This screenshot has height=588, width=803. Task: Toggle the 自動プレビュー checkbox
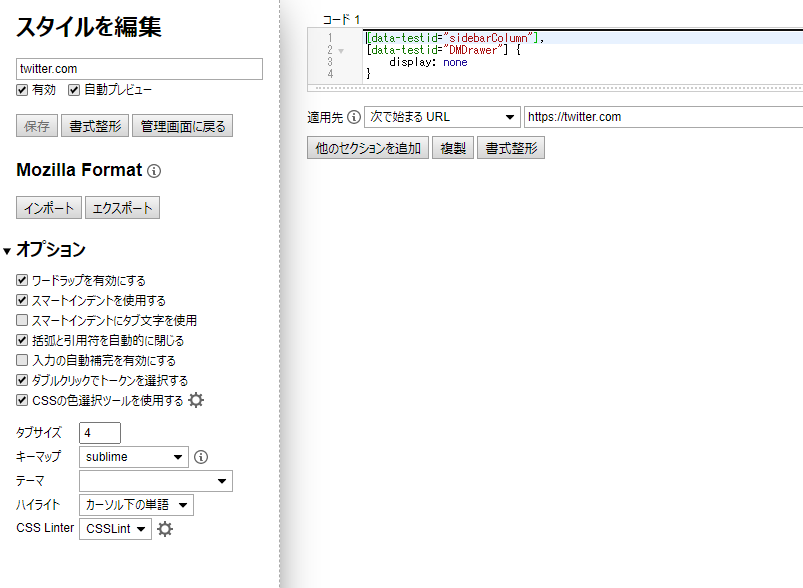73,90
